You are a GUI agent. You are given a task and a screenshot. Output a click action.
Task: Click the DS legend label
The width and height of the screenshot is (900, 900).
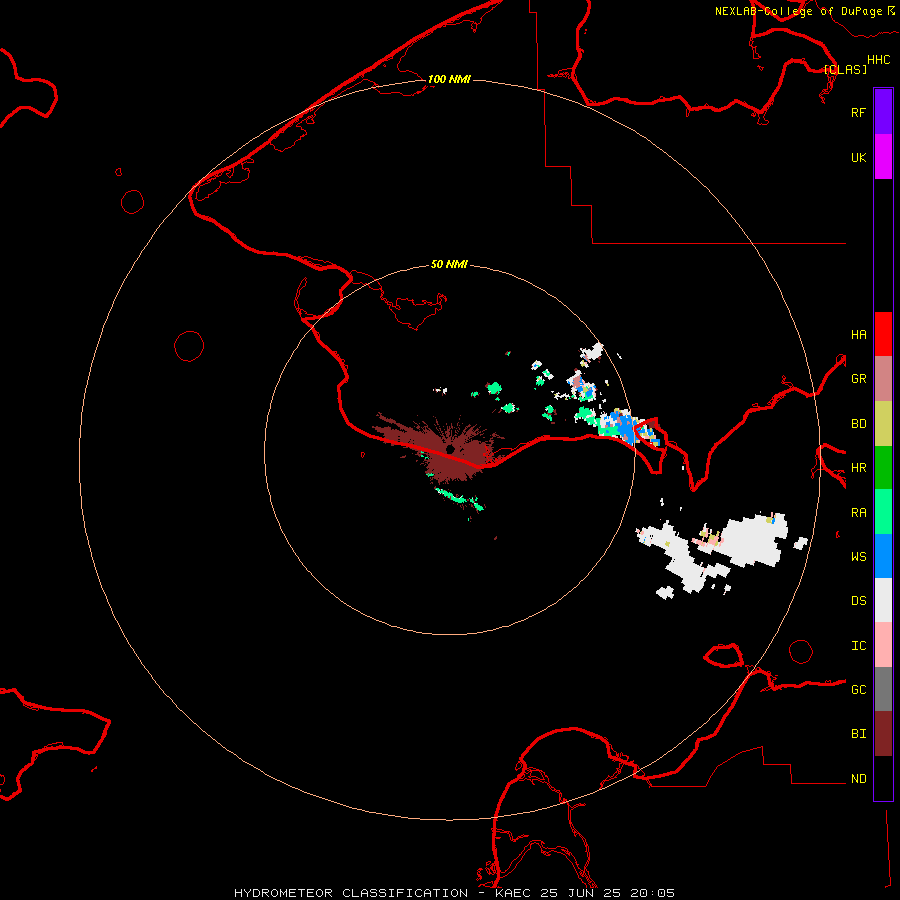pyautogui.click(x=858, y=600)
